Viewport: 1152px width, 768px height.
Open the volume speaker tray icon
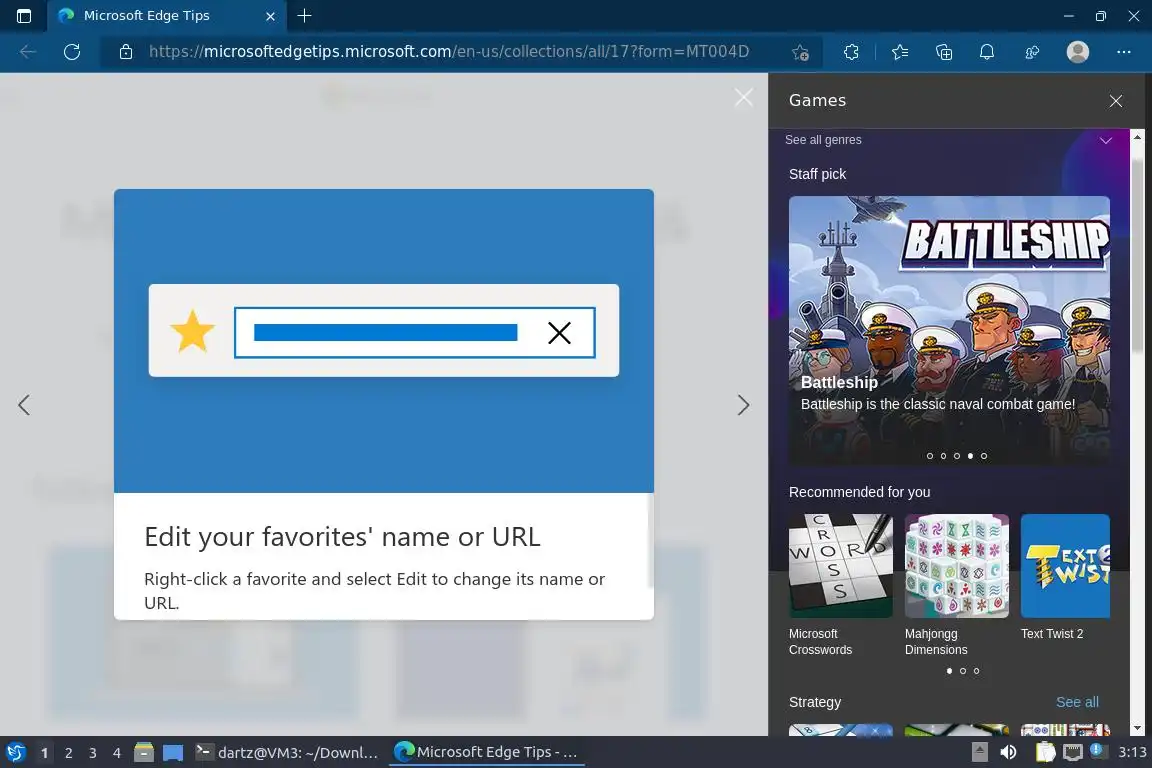1008,753
